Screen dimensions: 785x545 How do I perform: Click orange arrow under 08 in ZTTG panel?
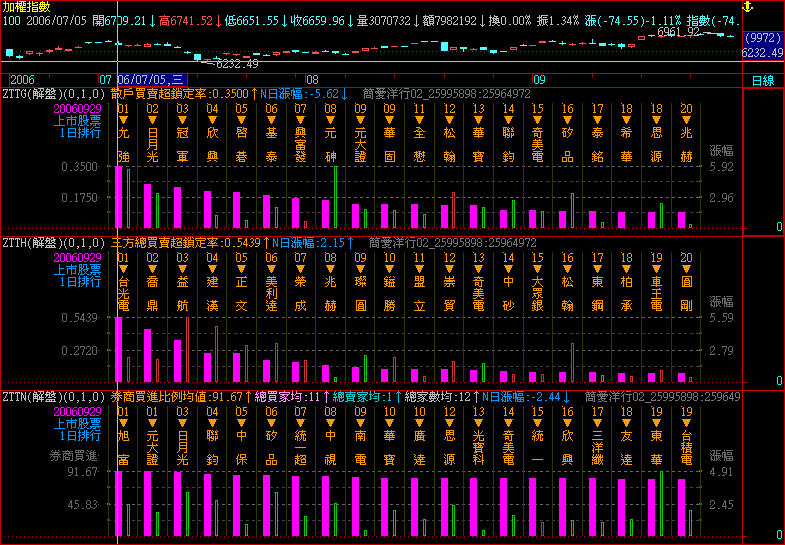point(331,120)
